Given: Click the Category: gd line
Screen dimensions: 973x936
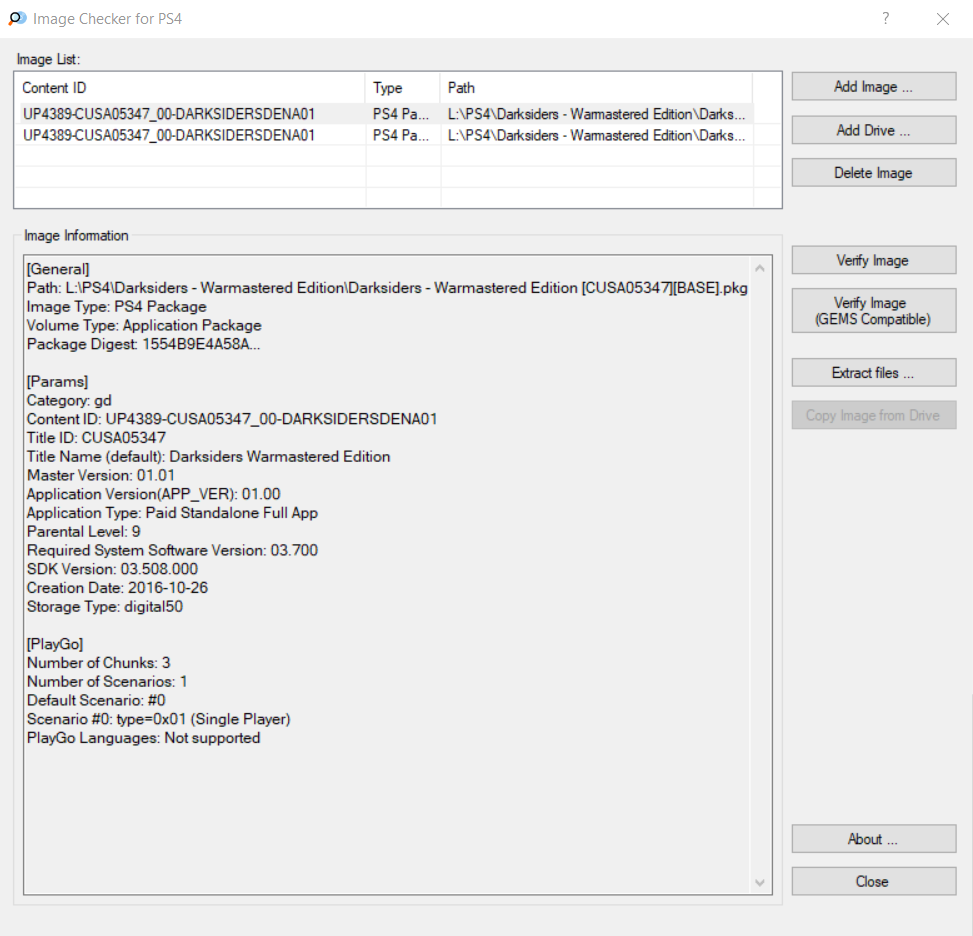Looking at the screenshot, I should click(69, 400).
